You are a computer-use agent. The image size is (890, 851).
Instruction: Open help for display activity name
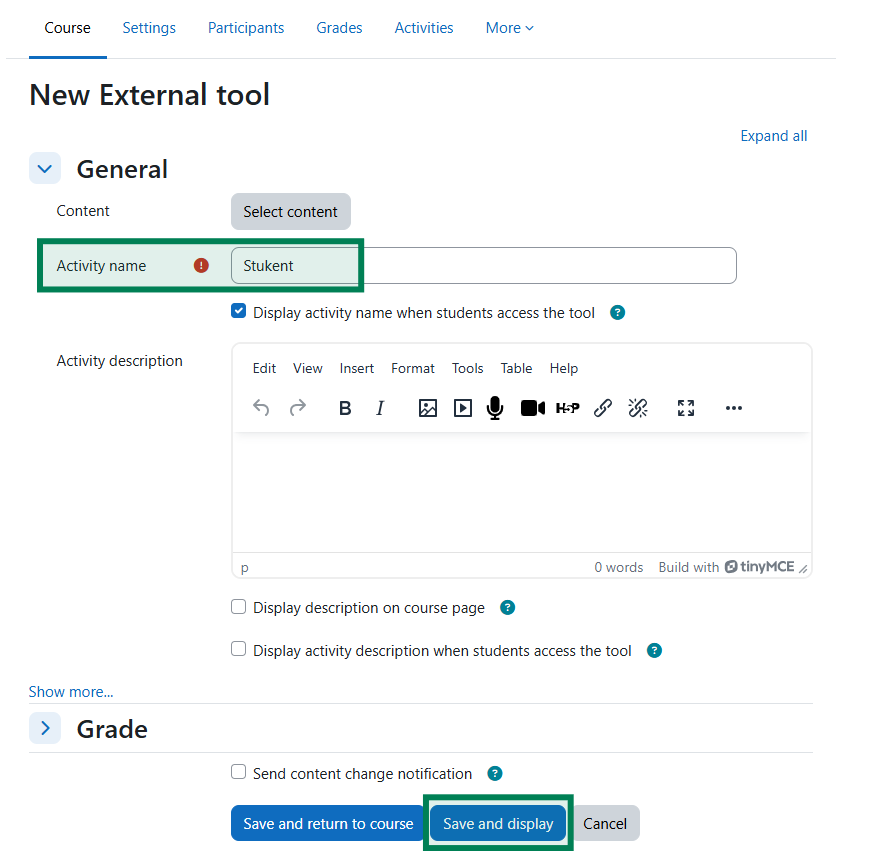(617, 312)
